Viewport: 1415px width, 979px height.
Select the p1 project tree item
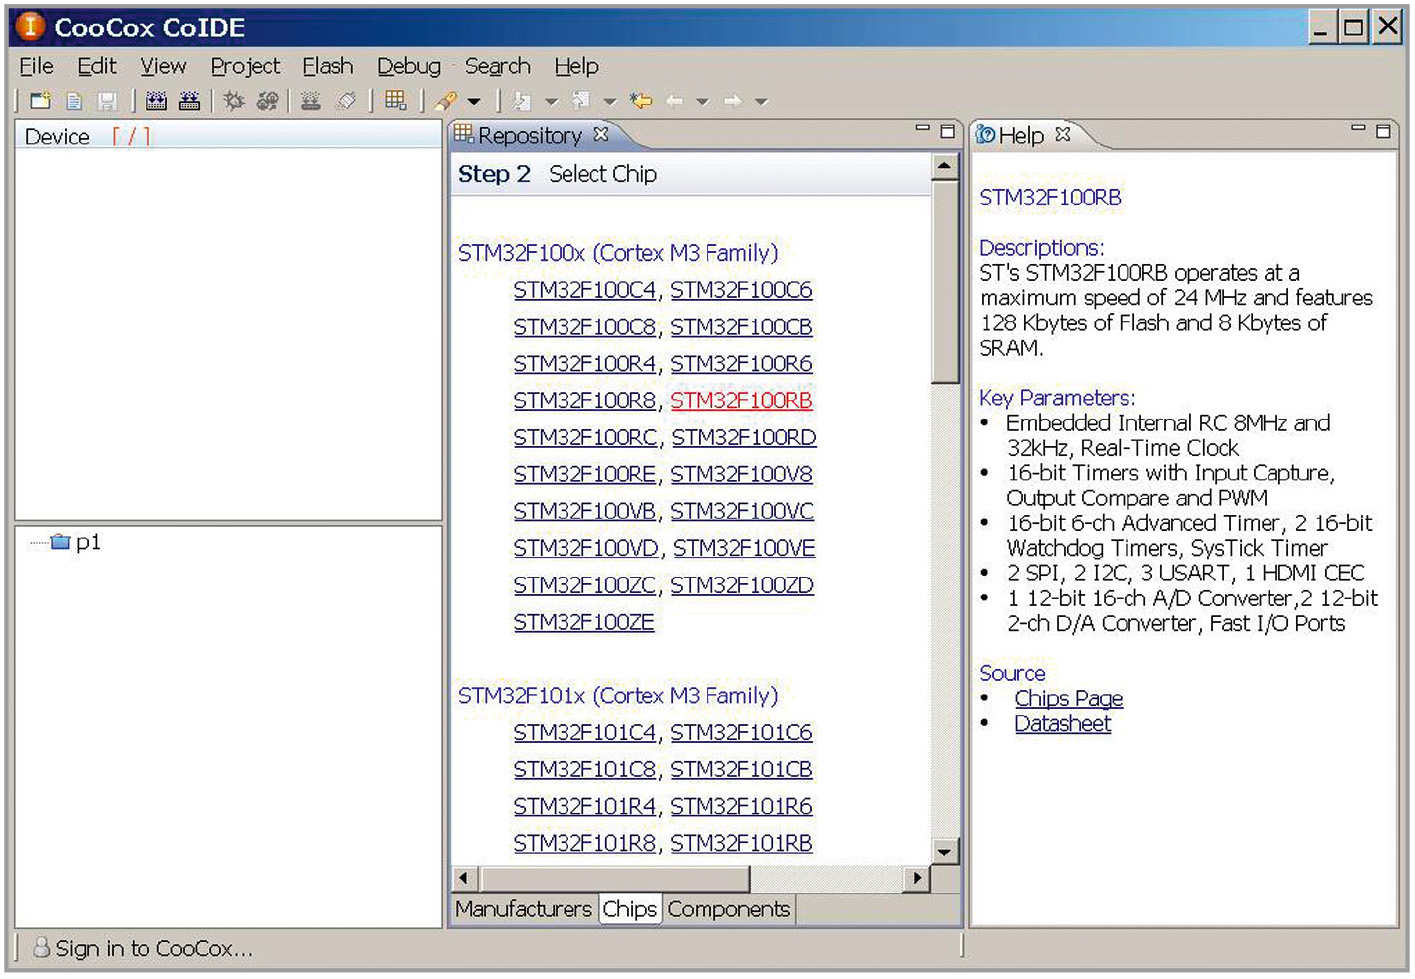(x=87, y=542)
